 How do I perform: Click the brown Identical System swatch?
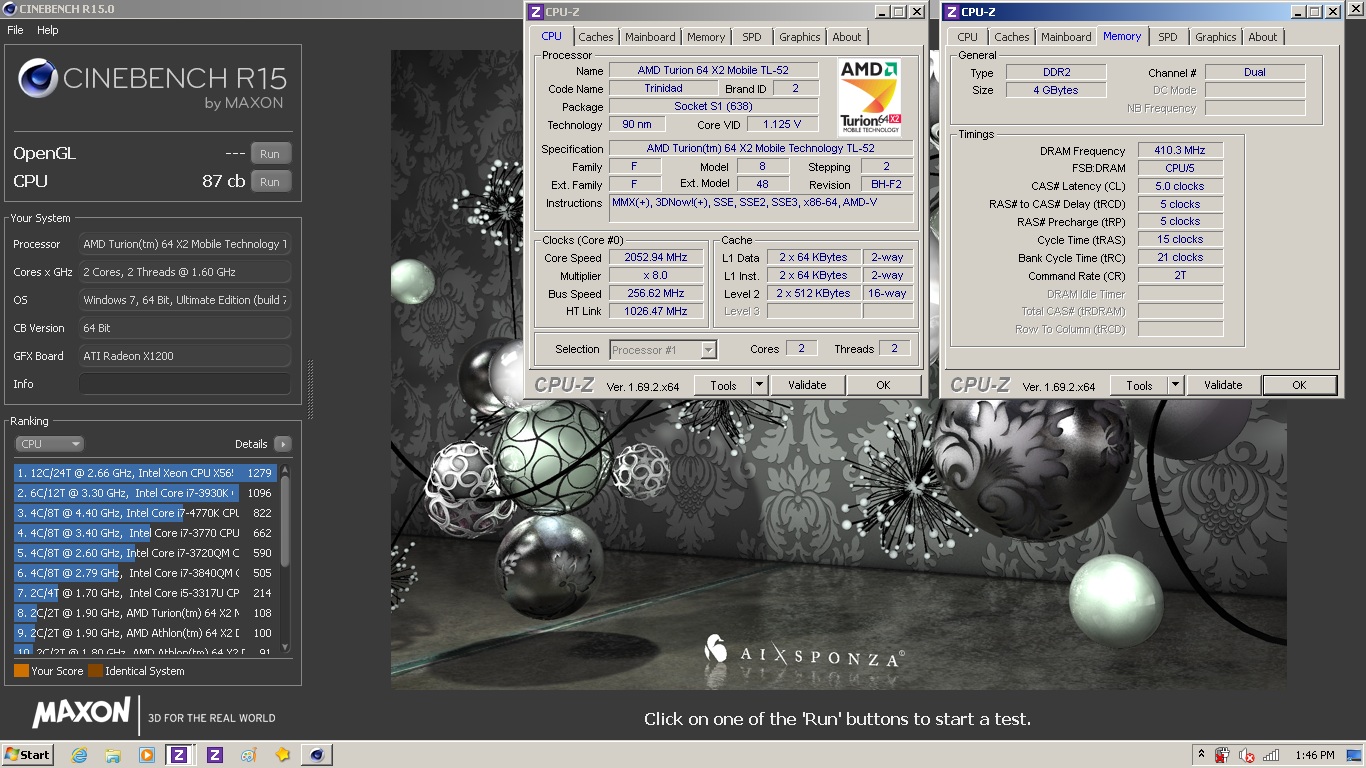[x=95, y=671]
